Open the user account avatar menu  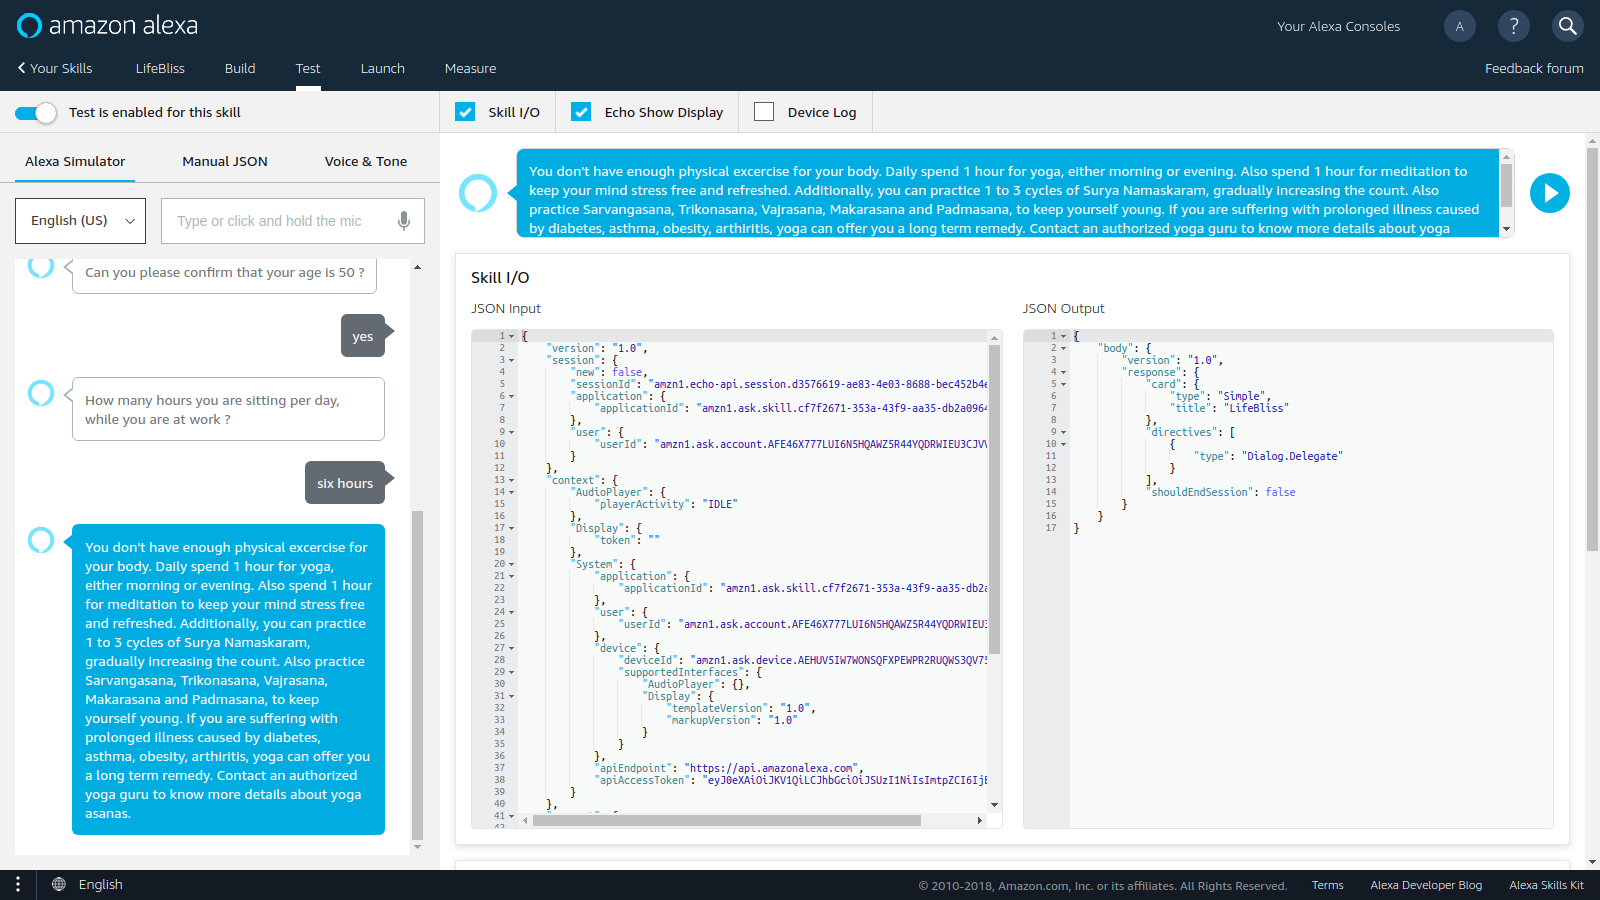(x=1460, y=26)
